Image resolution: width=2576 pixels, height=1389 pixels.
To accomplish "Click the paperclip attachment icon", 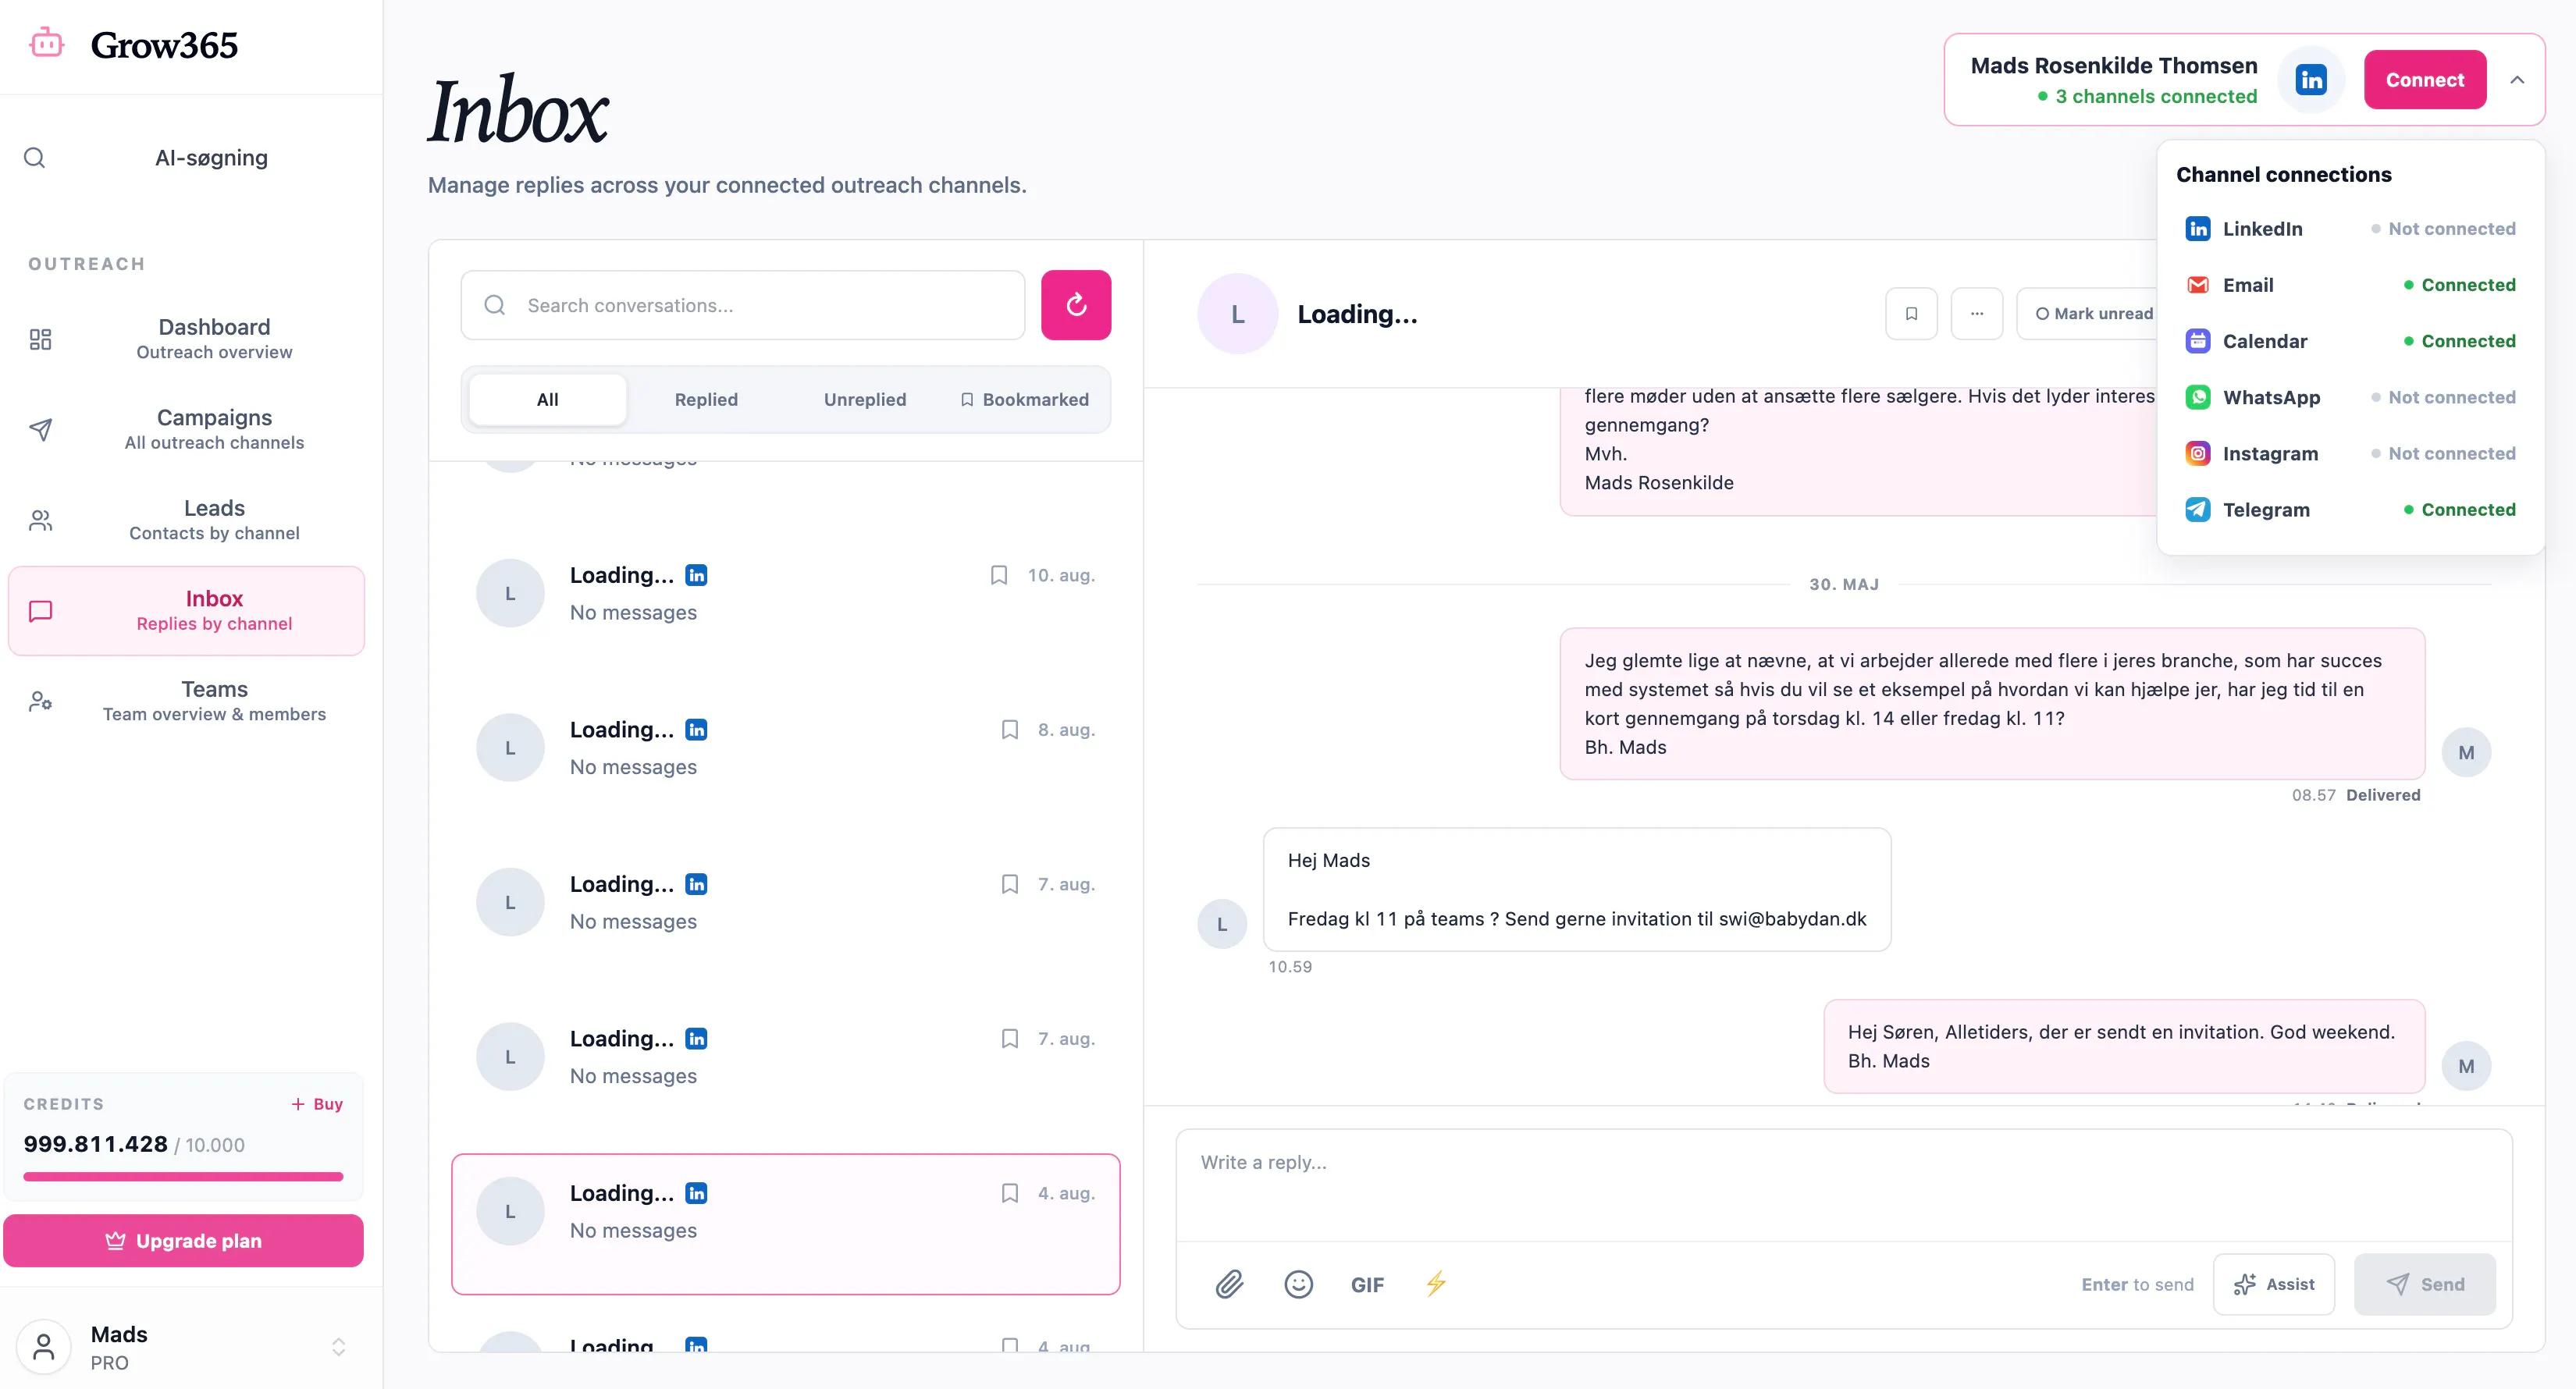I will tap(1229, 1284).
